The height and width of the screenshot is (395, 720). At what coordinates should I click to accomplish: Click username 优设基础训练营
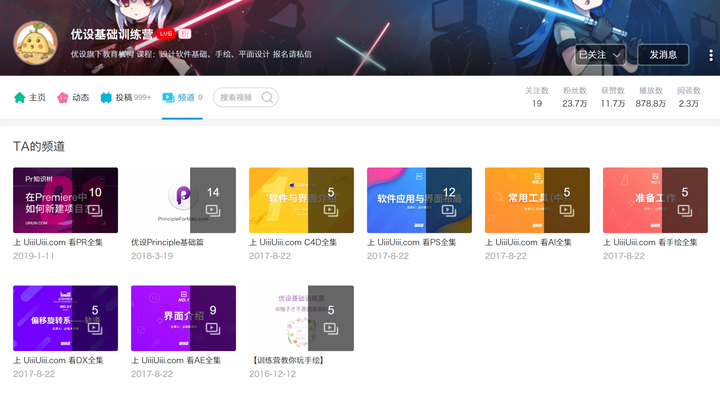pos(112,34)
